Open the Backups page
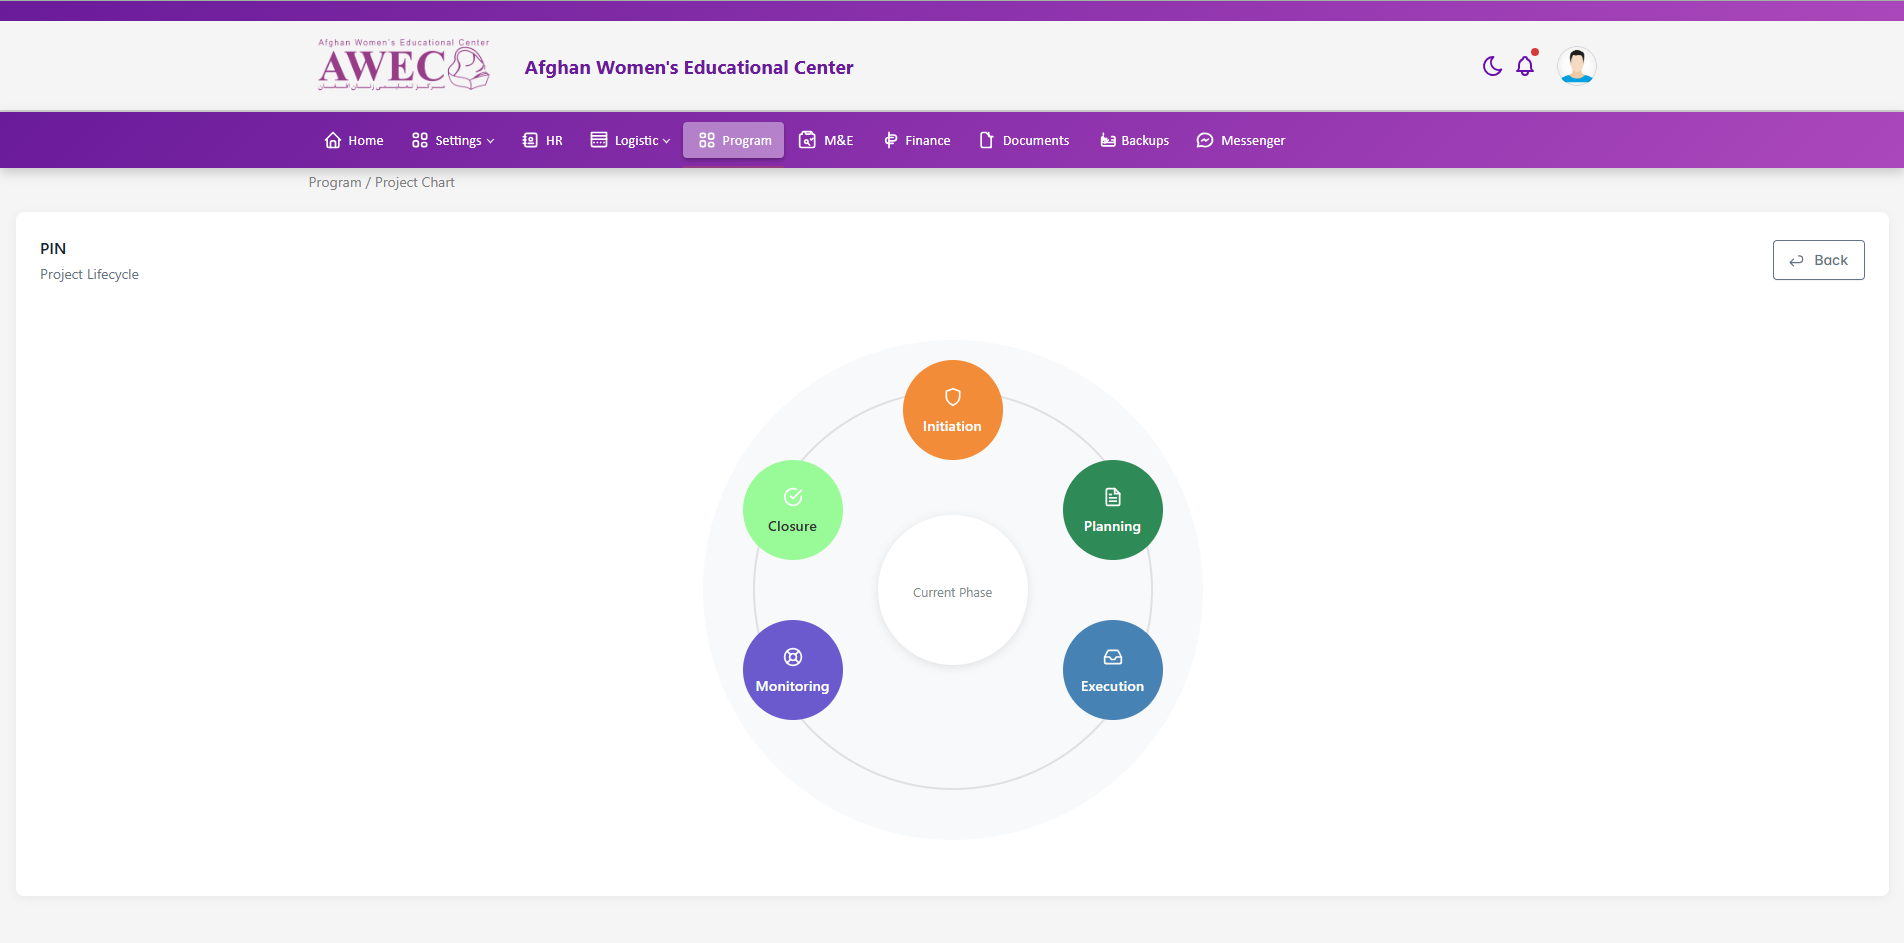Image resolution: width=1904 pixels, height=943 pixels. tap(1134, 141)
